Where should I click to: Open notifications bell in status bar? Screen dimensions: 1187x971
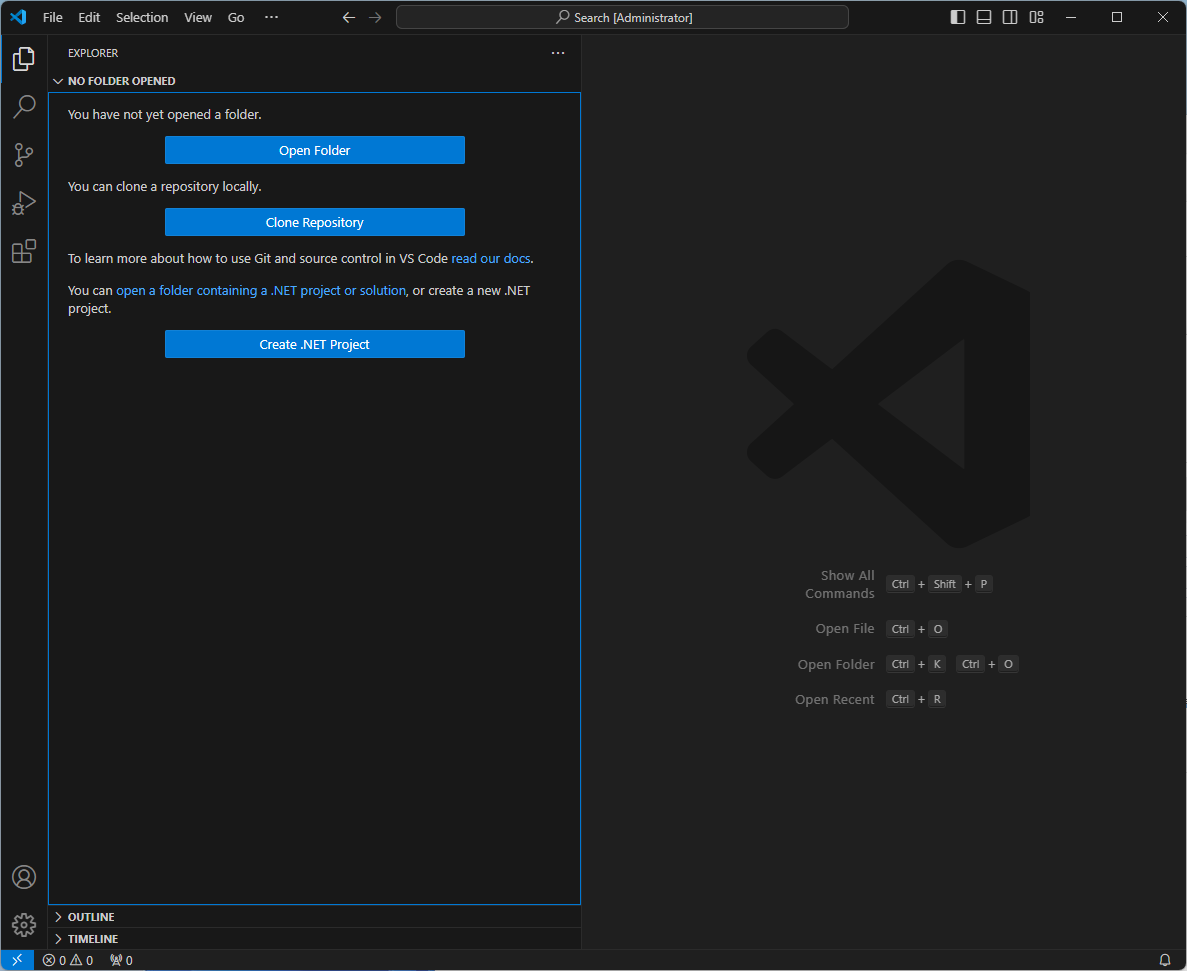point(1165,960)
